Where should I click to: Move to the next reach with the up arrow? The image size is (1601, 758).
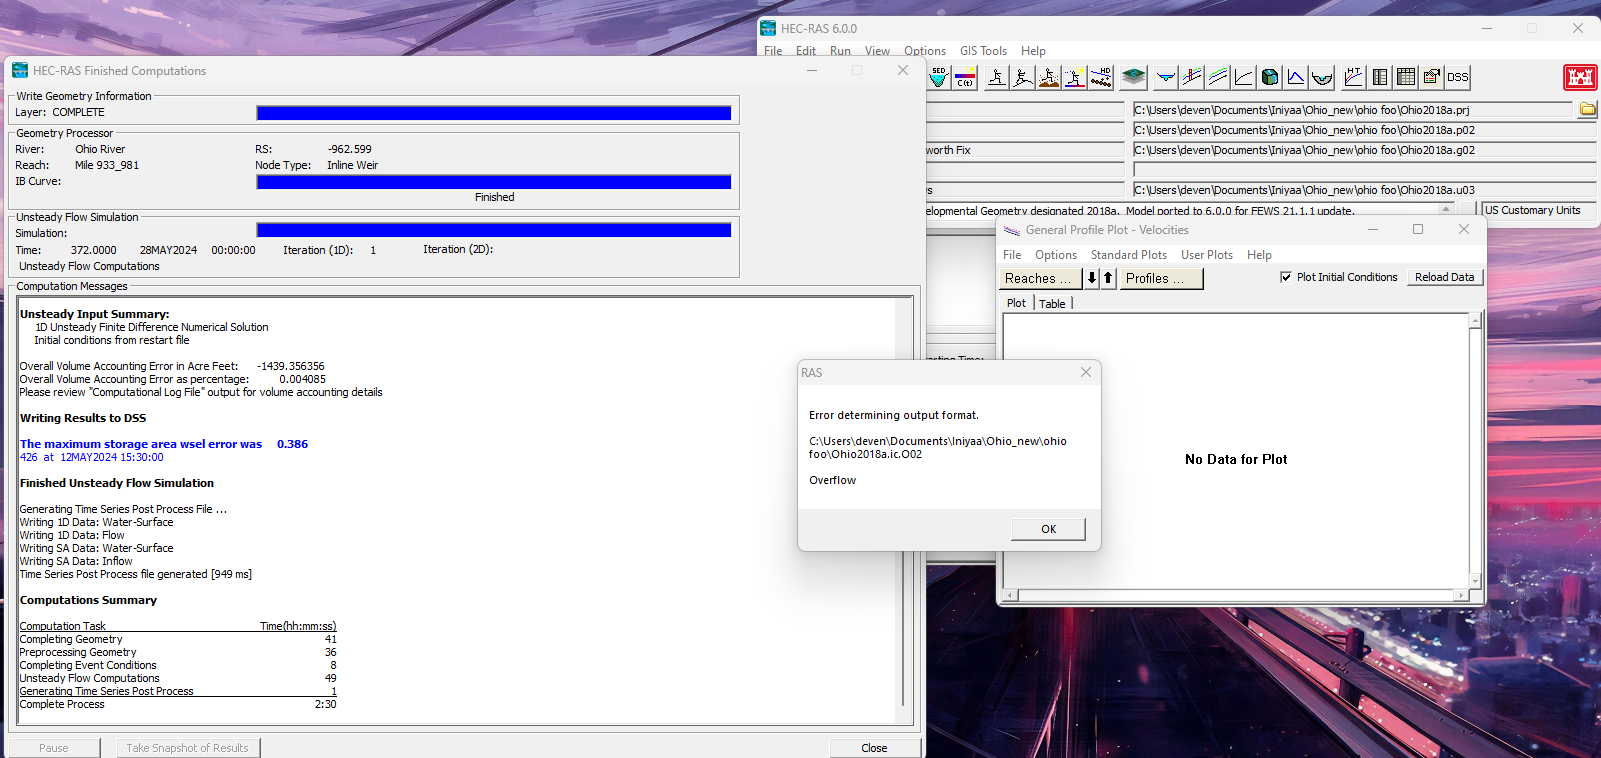[1108, 278]
